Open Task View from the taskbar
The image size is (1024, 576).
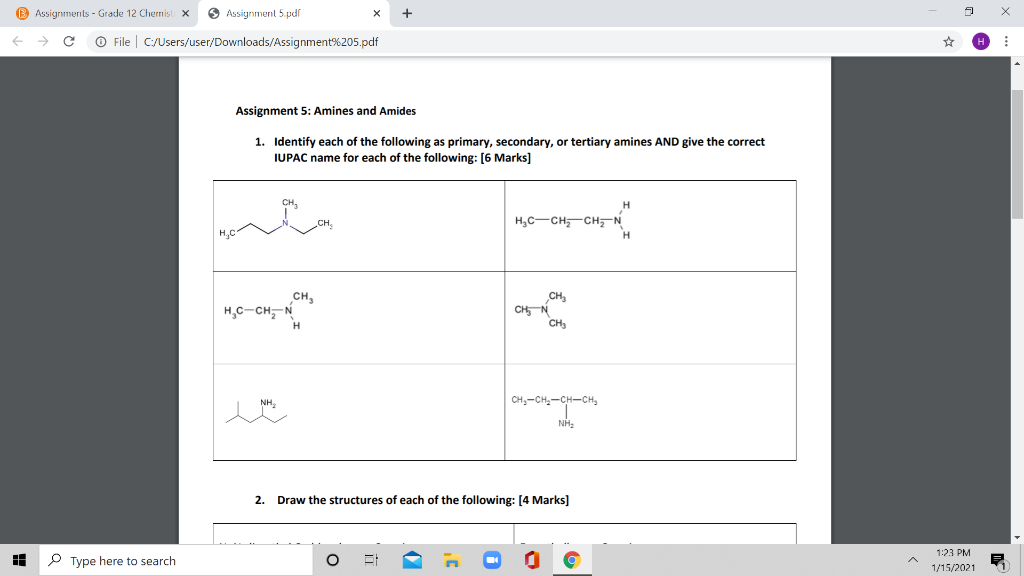click(x=371, y=560)
